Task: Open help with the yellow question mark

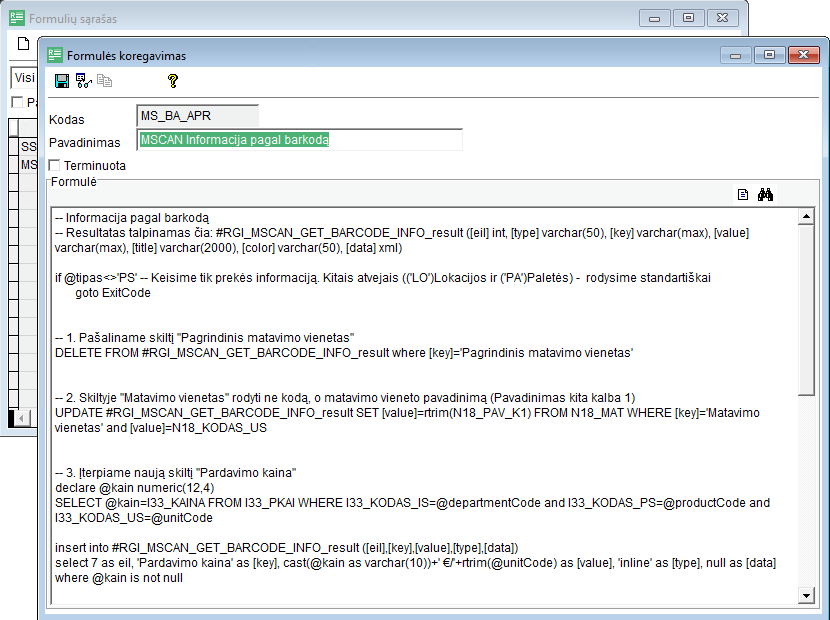Action: pos(172,81)
